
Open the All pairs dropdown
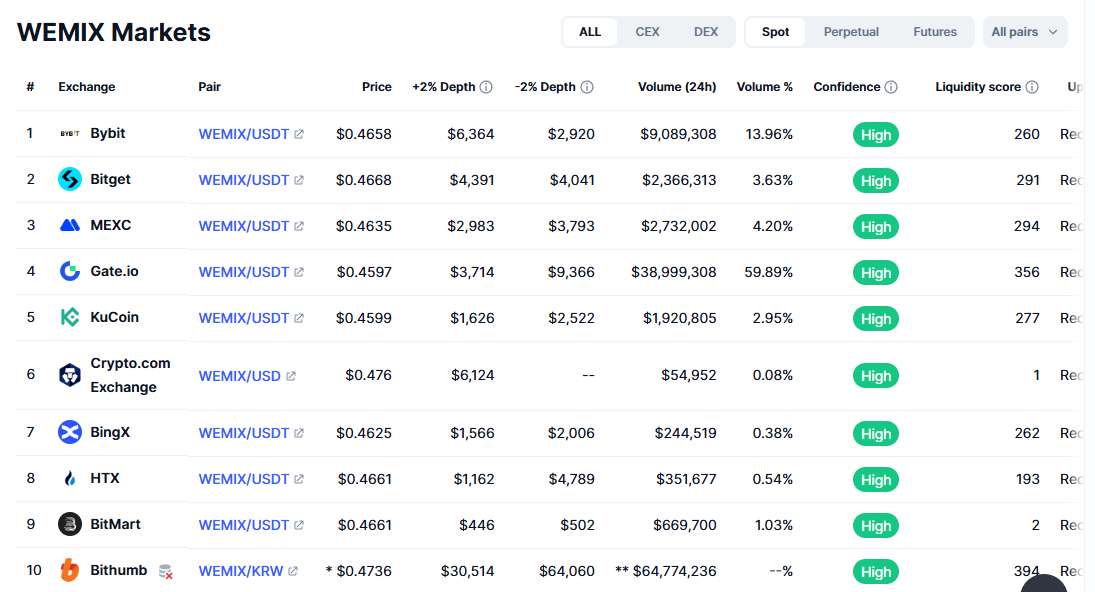(1024, 32)
